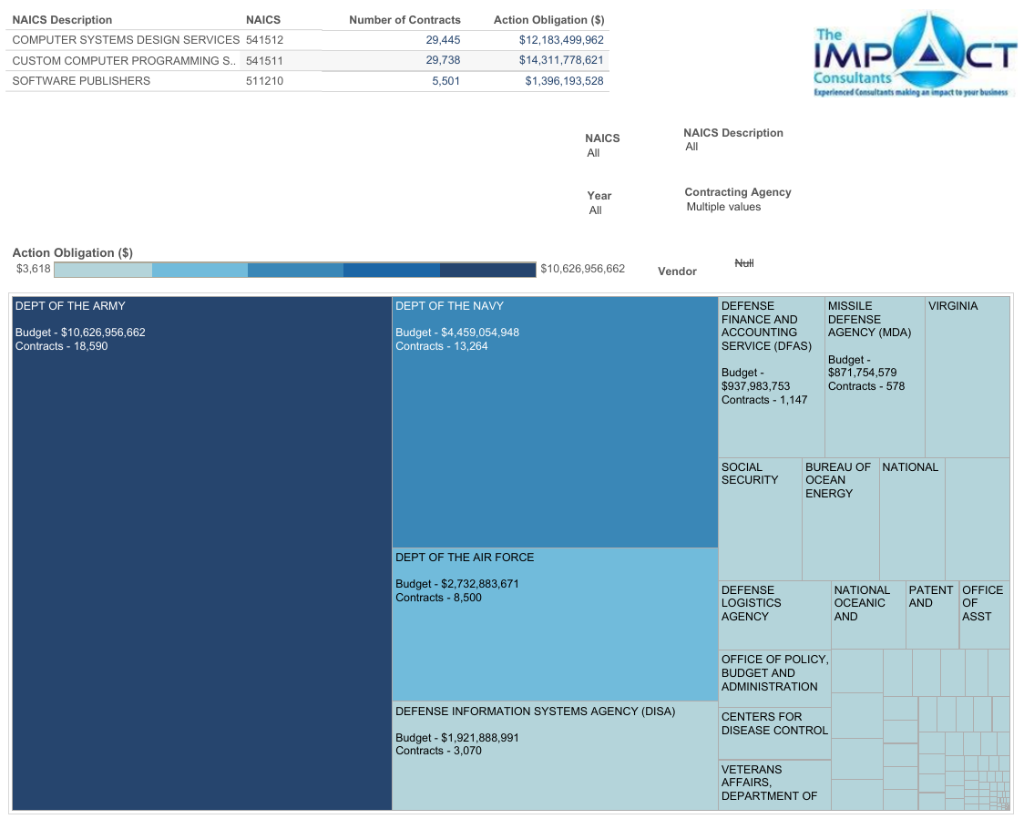Select the Office of Policy, Budget and Administration tile
1024x819 pixels.
click(x=775, y=678)
